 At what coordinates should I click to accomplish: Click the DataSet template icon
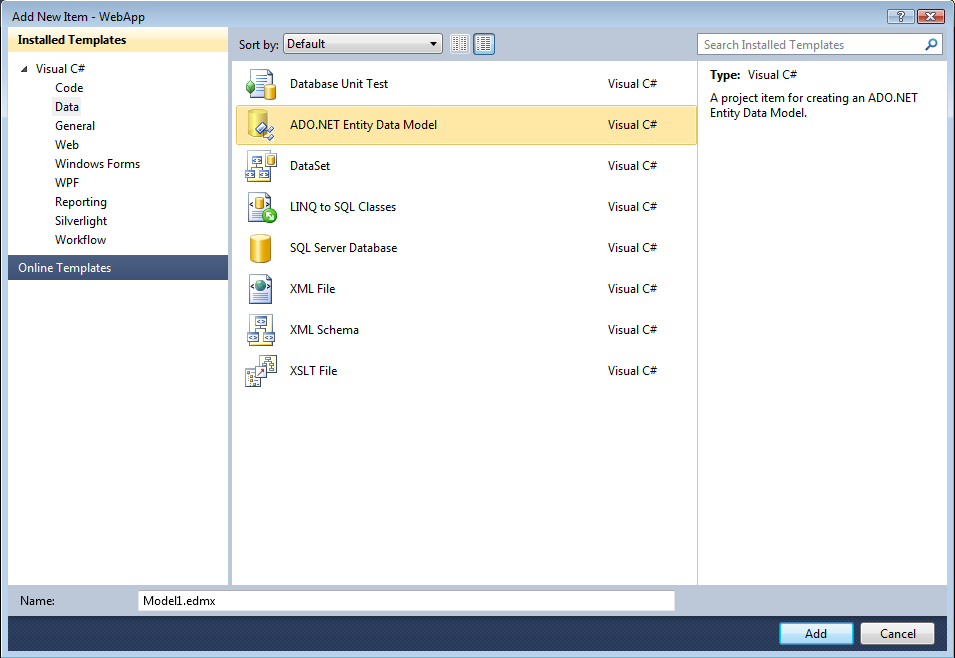[261, 166]
